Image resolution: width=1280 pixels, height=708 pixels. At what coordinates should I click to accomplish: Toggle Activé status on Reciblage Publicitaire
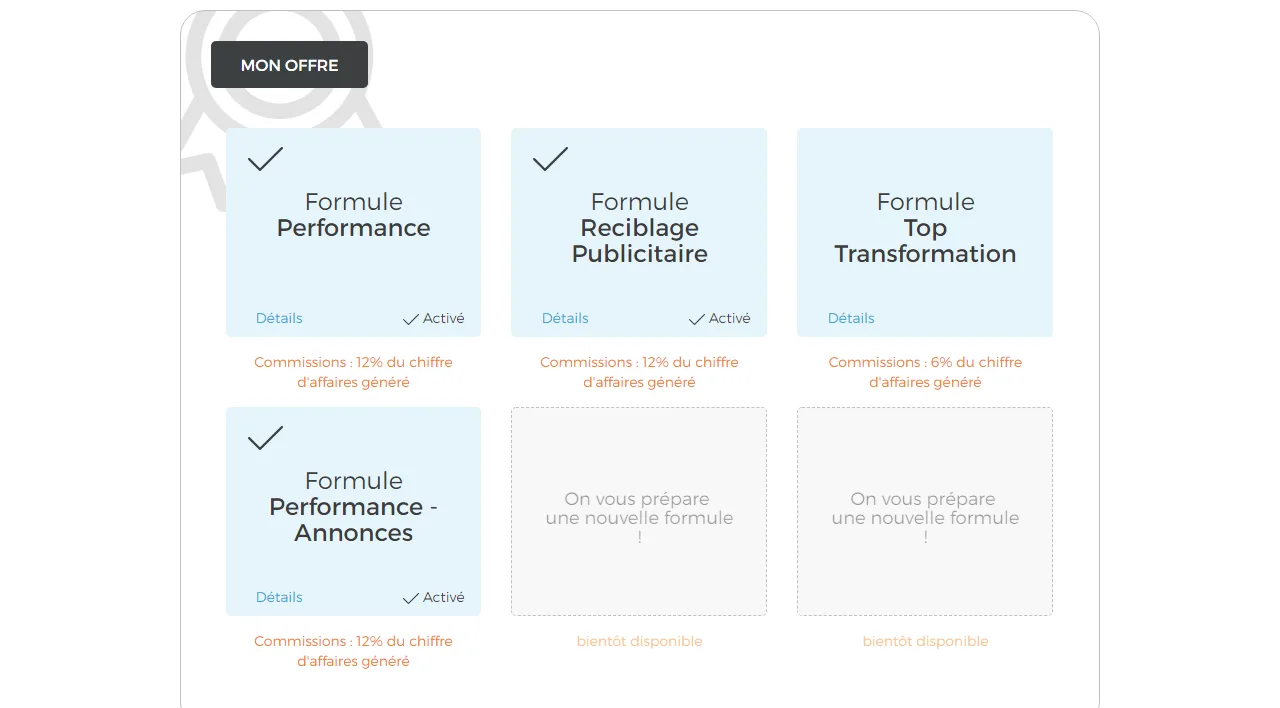coord(720,318)
